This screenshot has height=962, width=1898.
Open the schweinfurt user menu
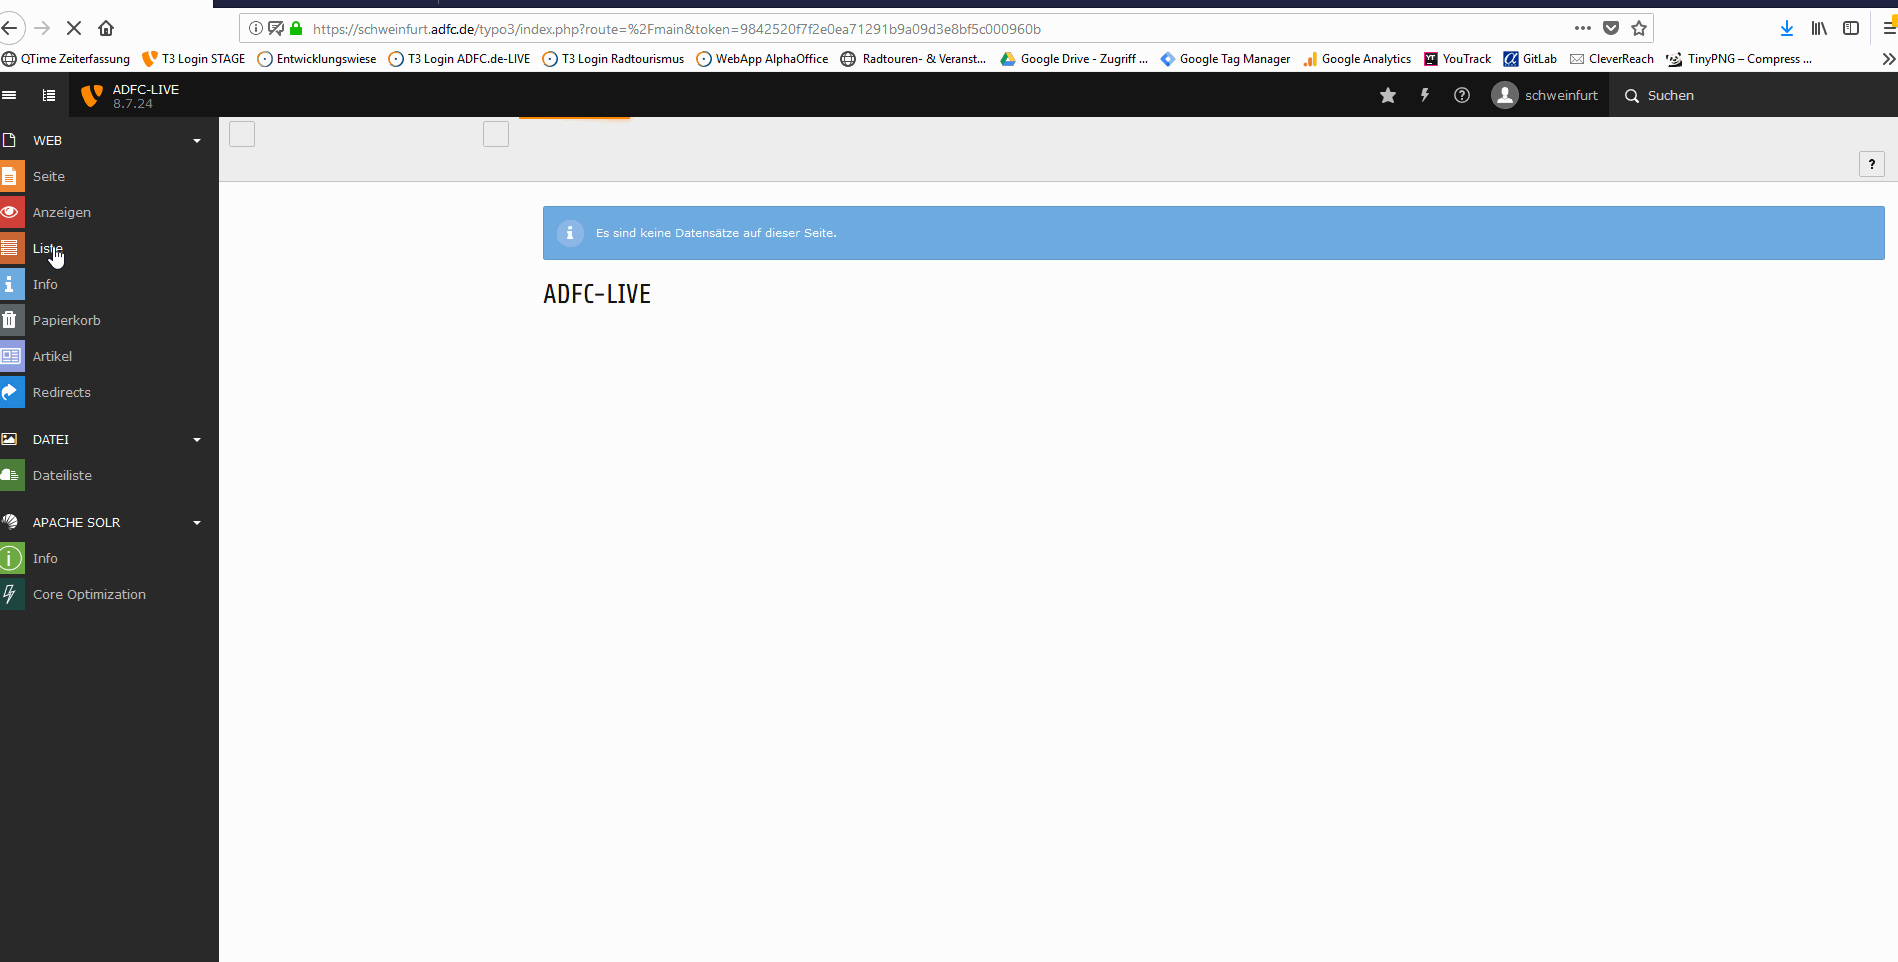pos(1545,95)
